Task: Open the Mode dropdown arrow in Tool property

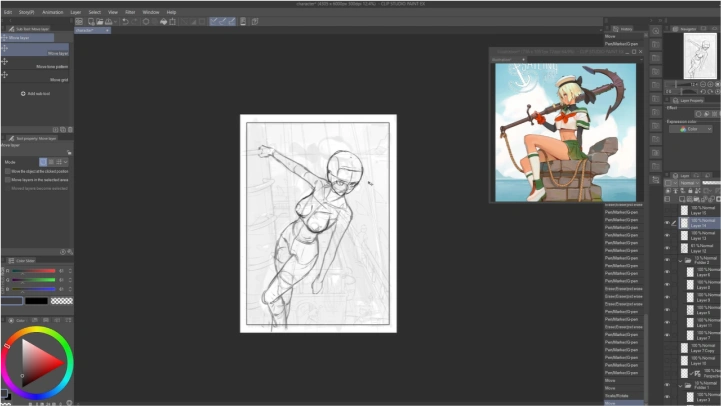Action: point(66,162)
